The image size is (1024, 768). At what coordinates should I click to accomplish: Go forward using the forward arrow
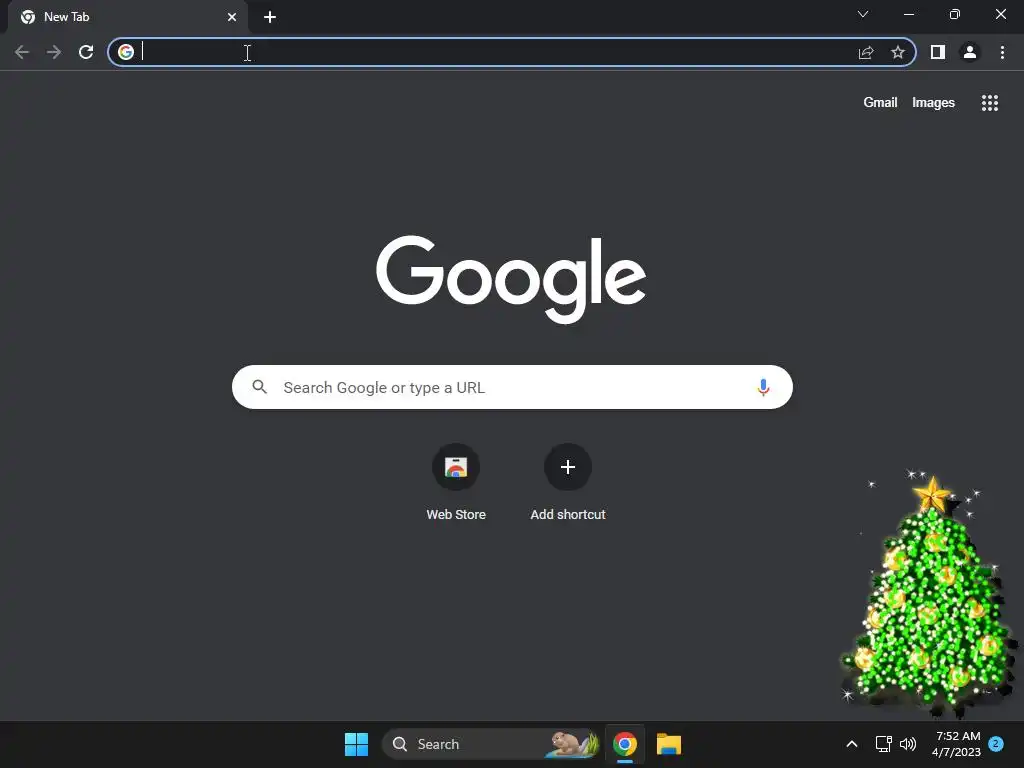(54, 52)
